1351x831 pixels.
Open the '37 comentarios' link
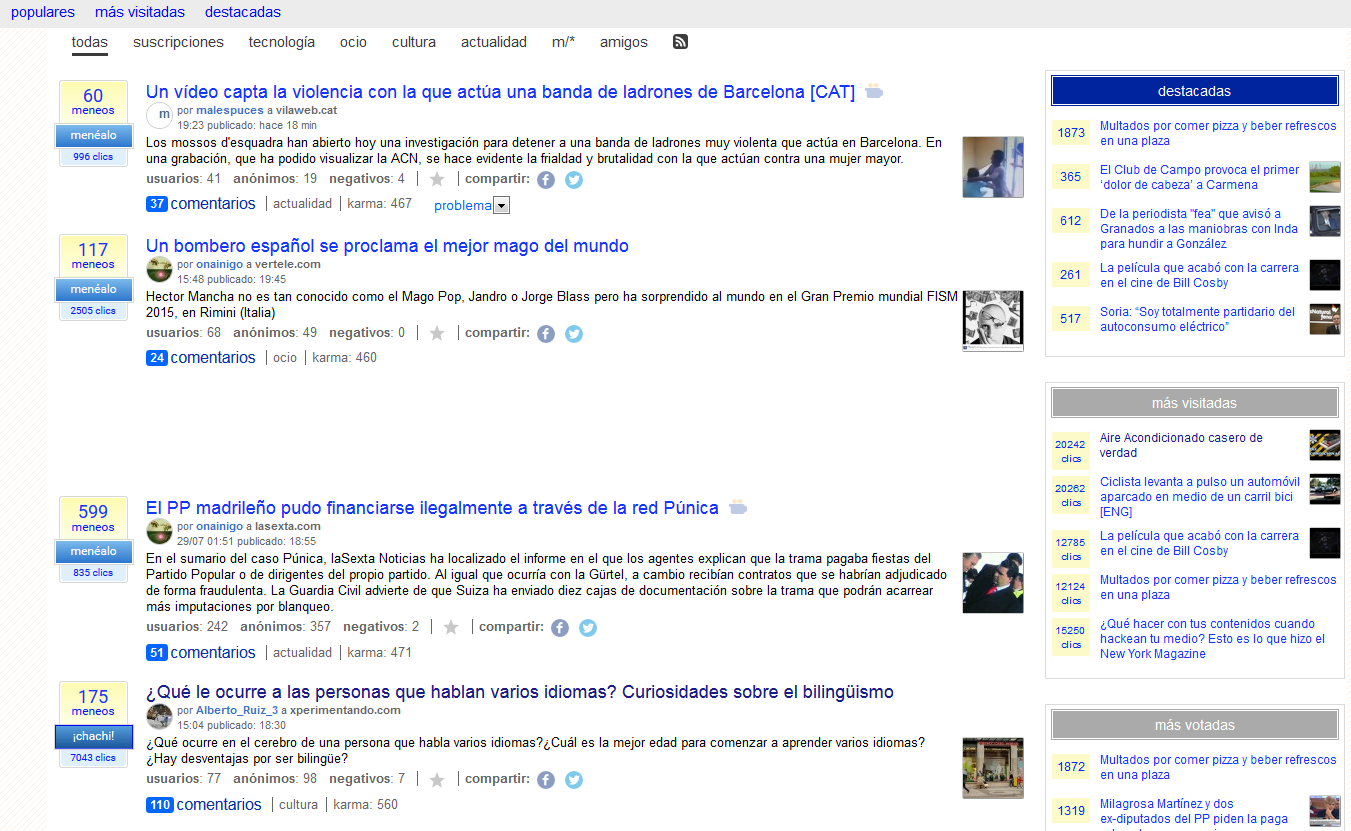(x=201, y=204)
